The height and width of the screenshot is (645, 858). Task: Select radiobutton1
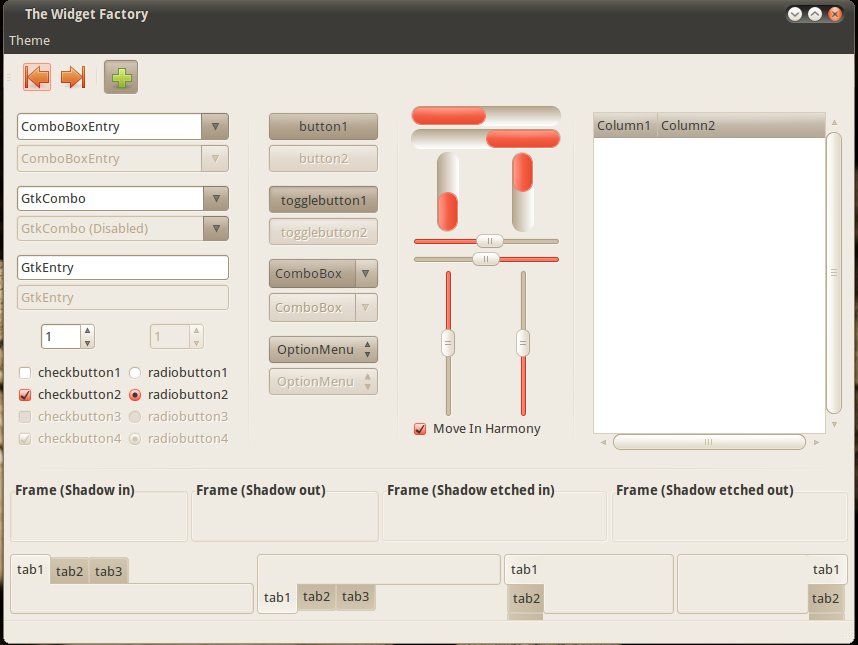(x=135, y=373)
